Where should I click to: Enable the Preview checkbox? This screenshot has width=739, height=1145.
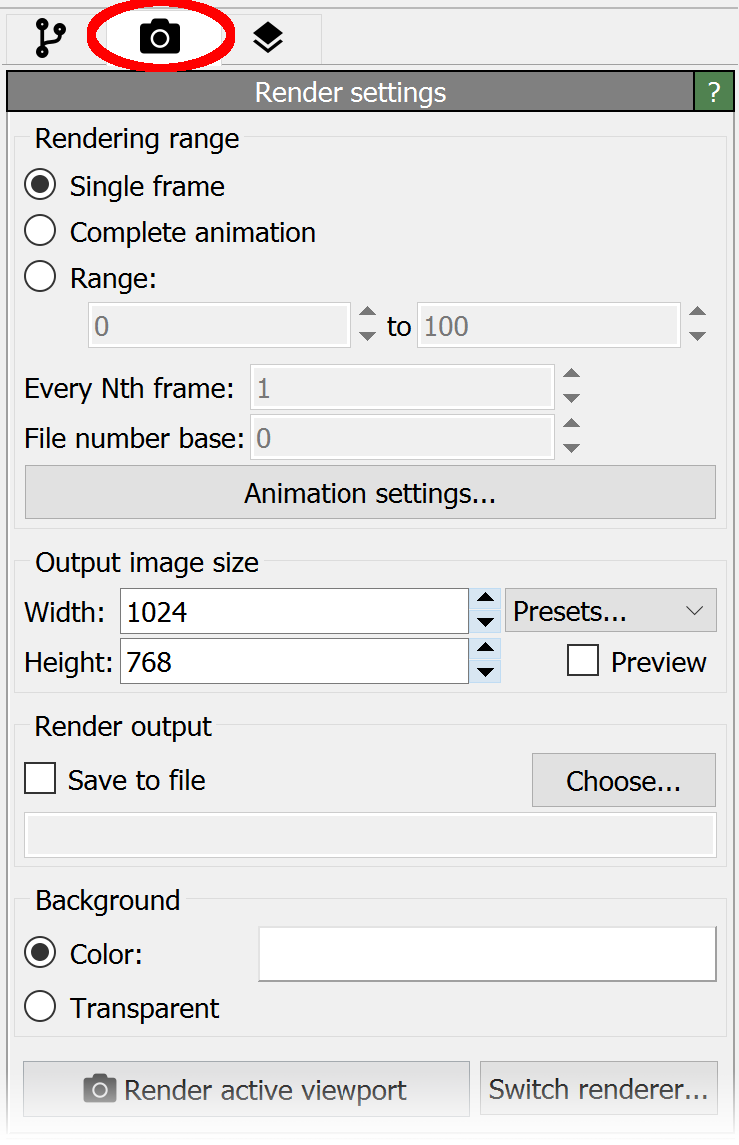tap(583, 662)
